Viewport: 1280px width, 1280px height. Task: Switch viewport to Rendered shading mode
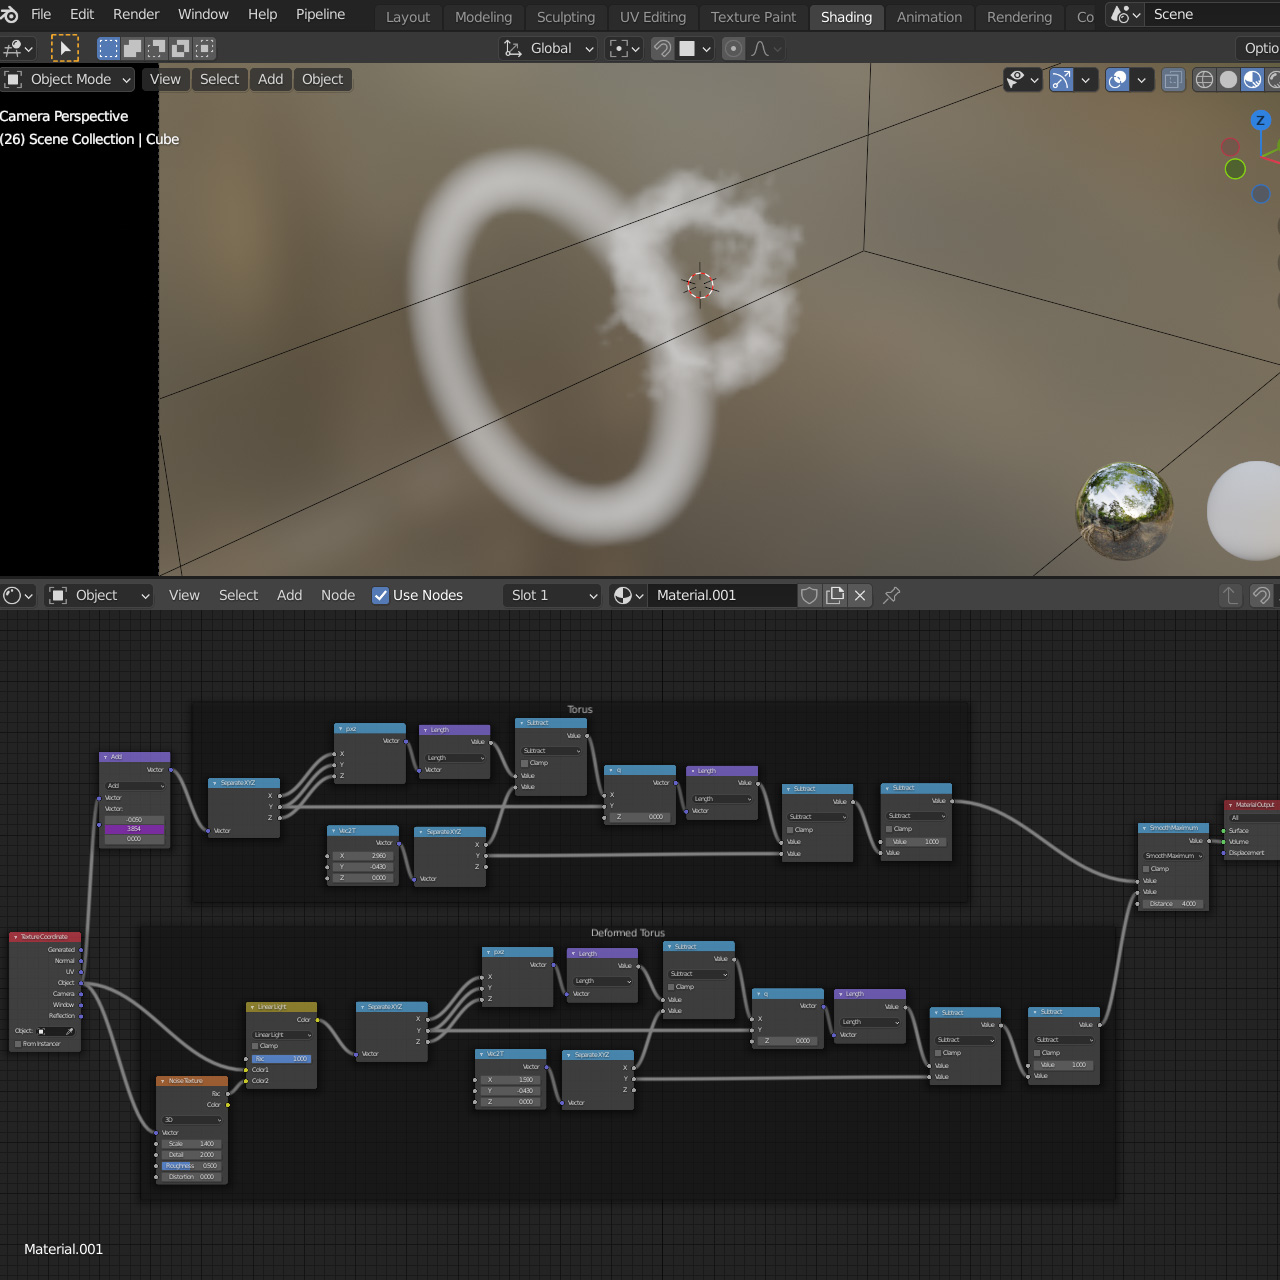[x=1275, y=80]
